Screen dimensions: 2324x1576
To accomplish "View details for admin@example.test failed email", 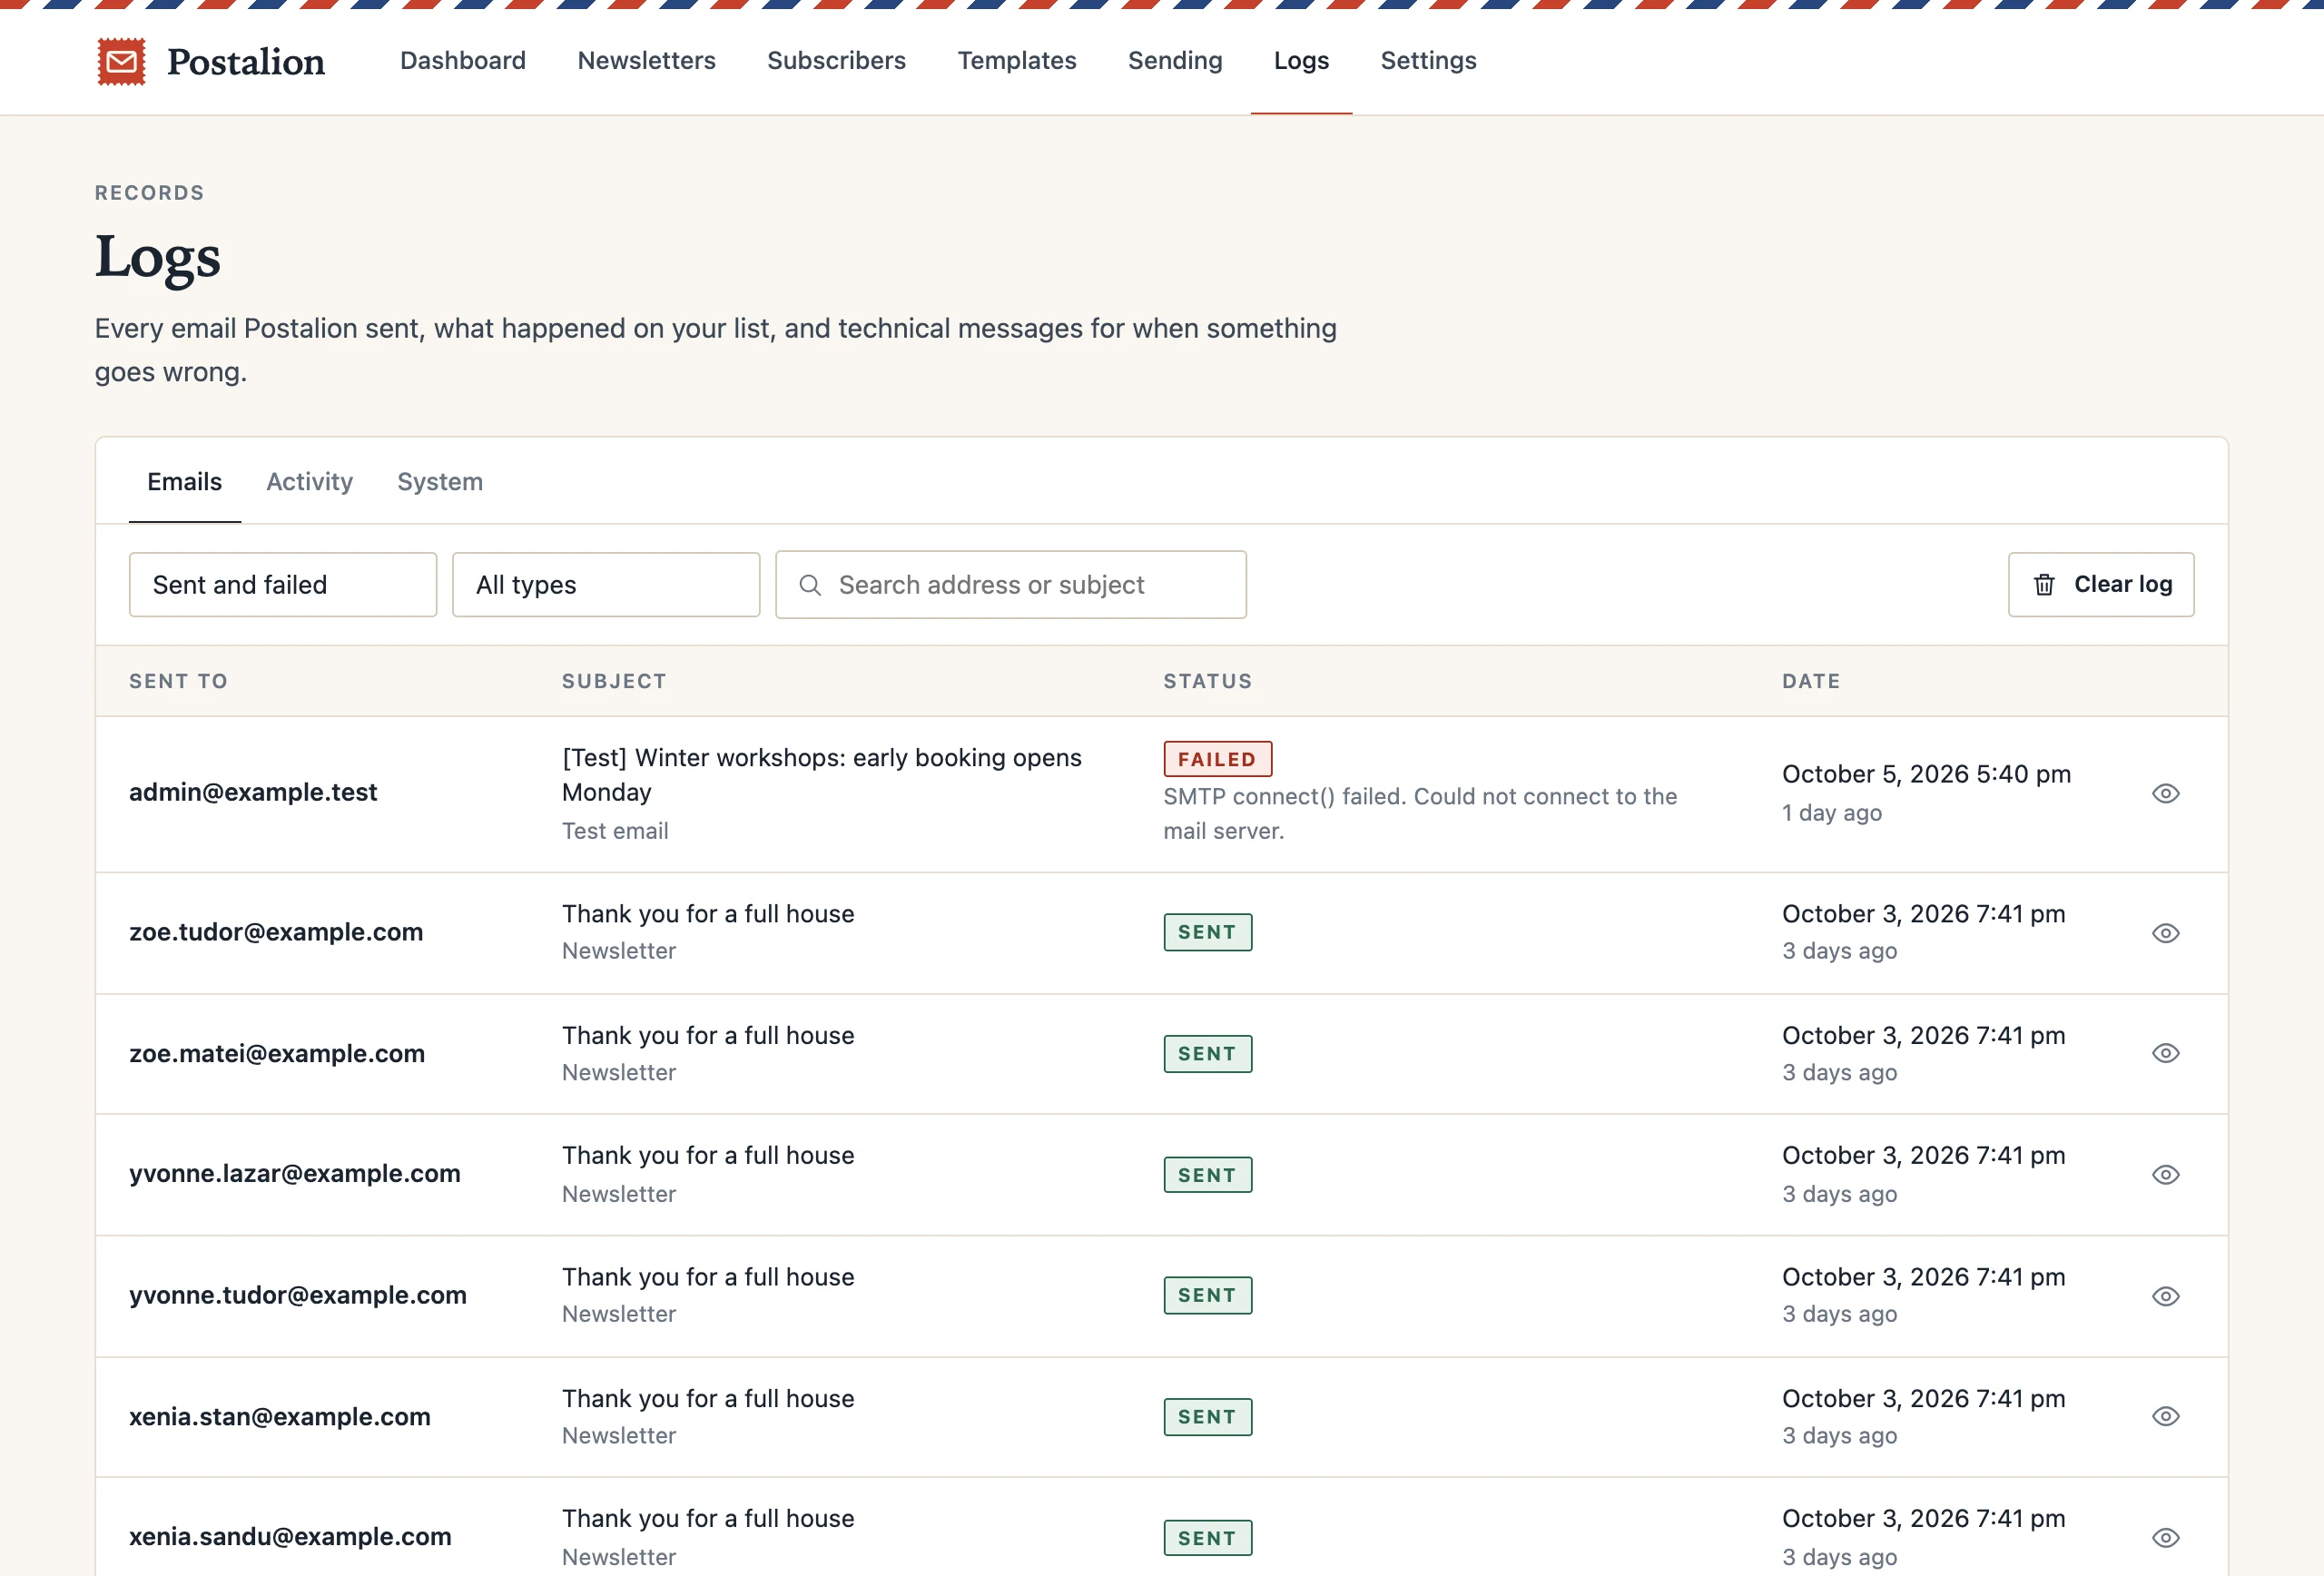I will [2165, 793].
